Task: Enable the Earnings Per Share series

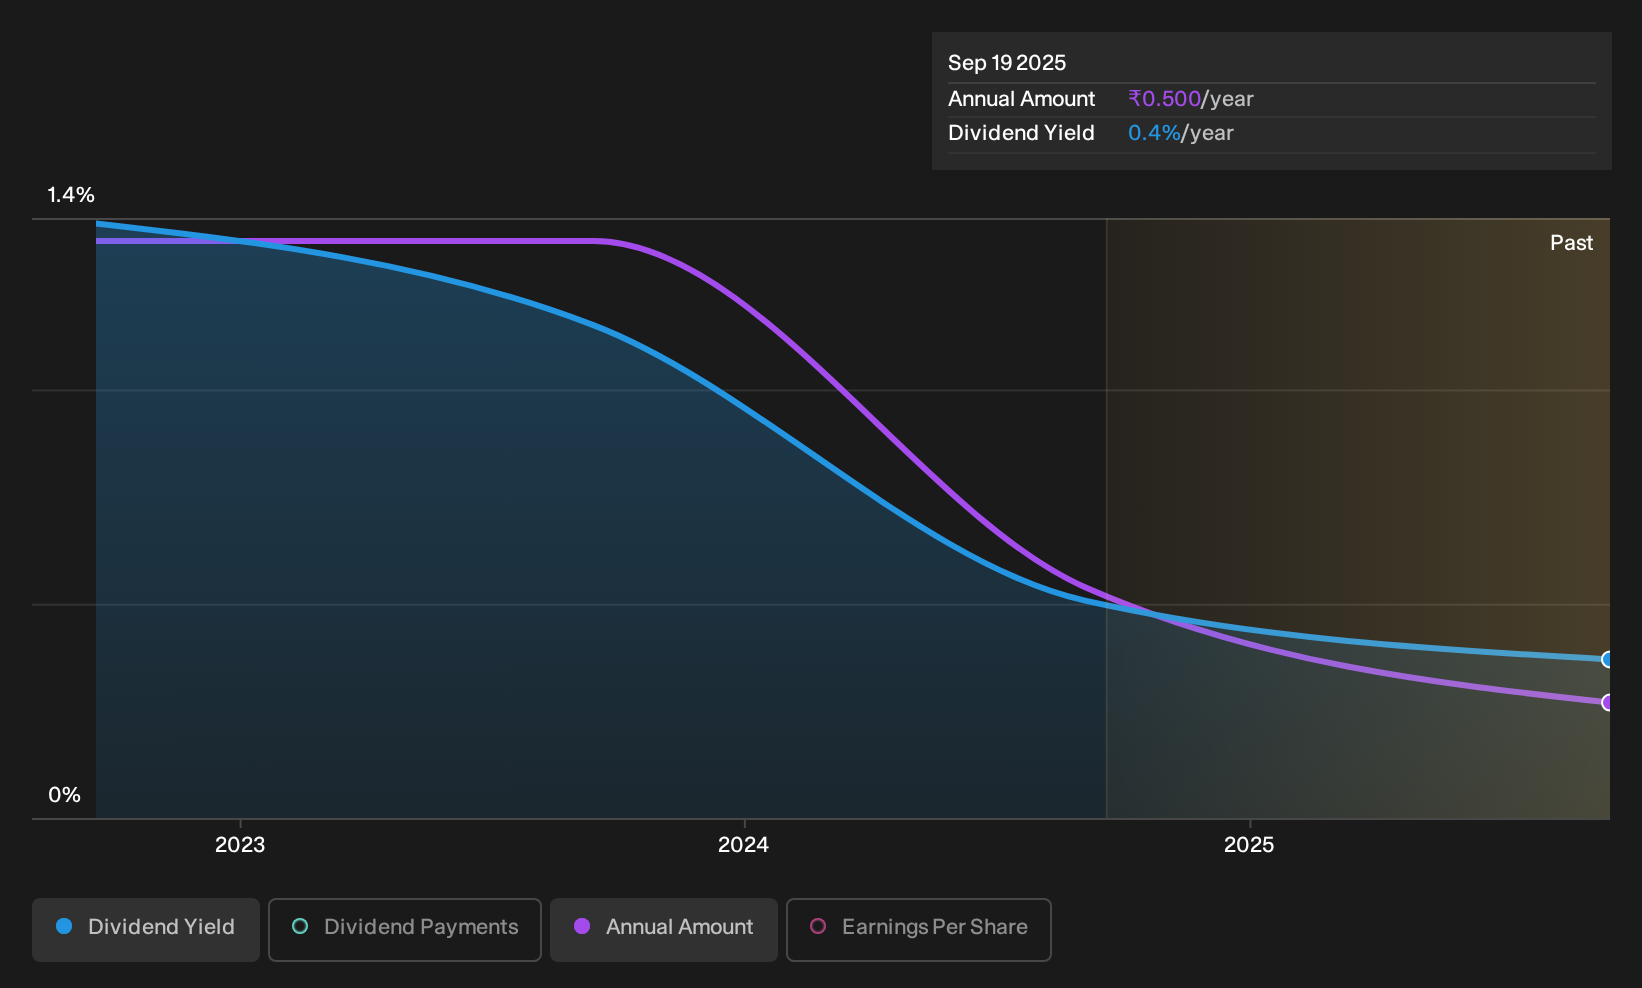Action: pyautogui.click(x=919, y=930)
